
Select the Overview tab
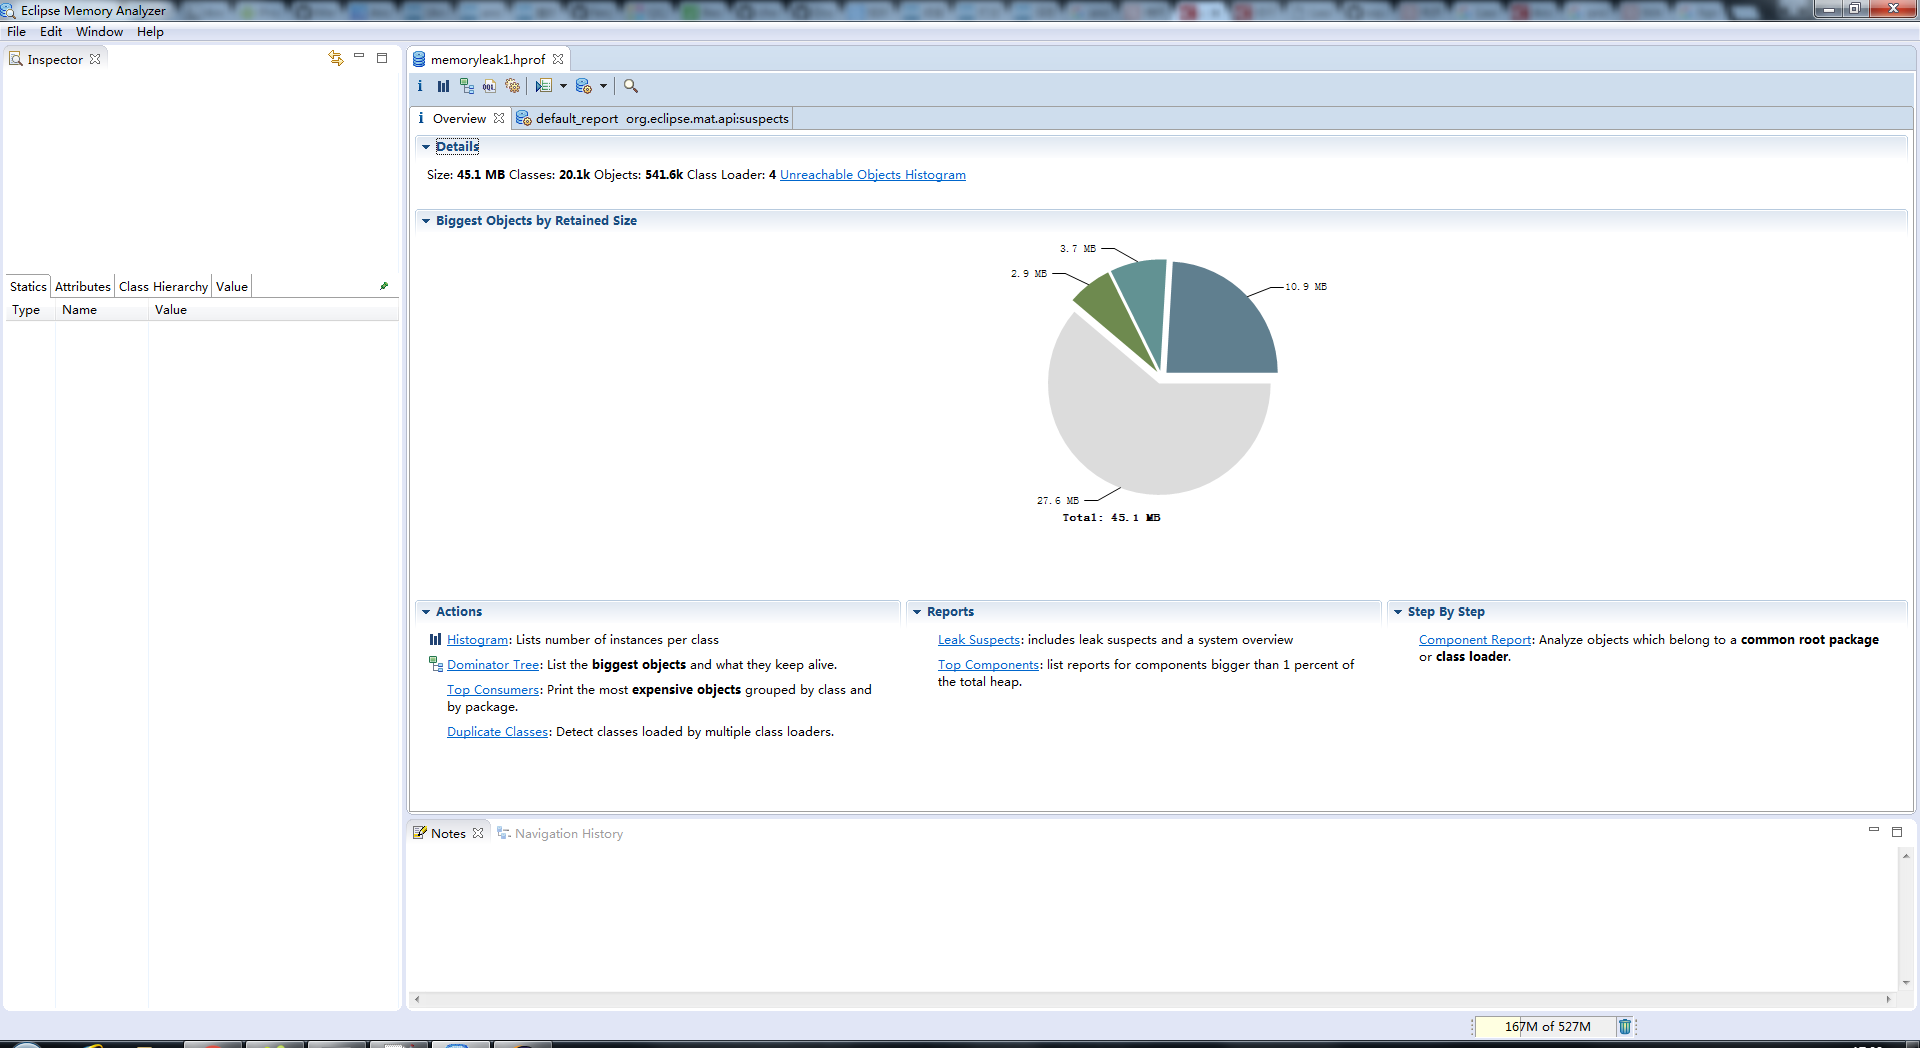point(459,118)
